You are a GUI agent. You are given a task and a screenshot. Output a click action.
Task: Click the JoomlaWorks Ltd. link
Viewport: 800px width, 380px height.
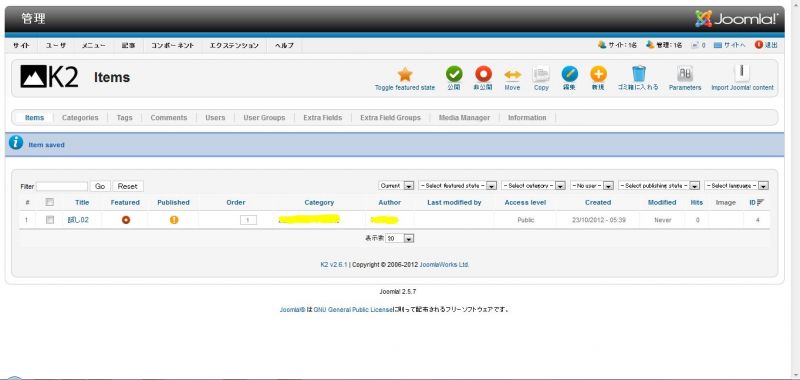[x=444, y=265]
